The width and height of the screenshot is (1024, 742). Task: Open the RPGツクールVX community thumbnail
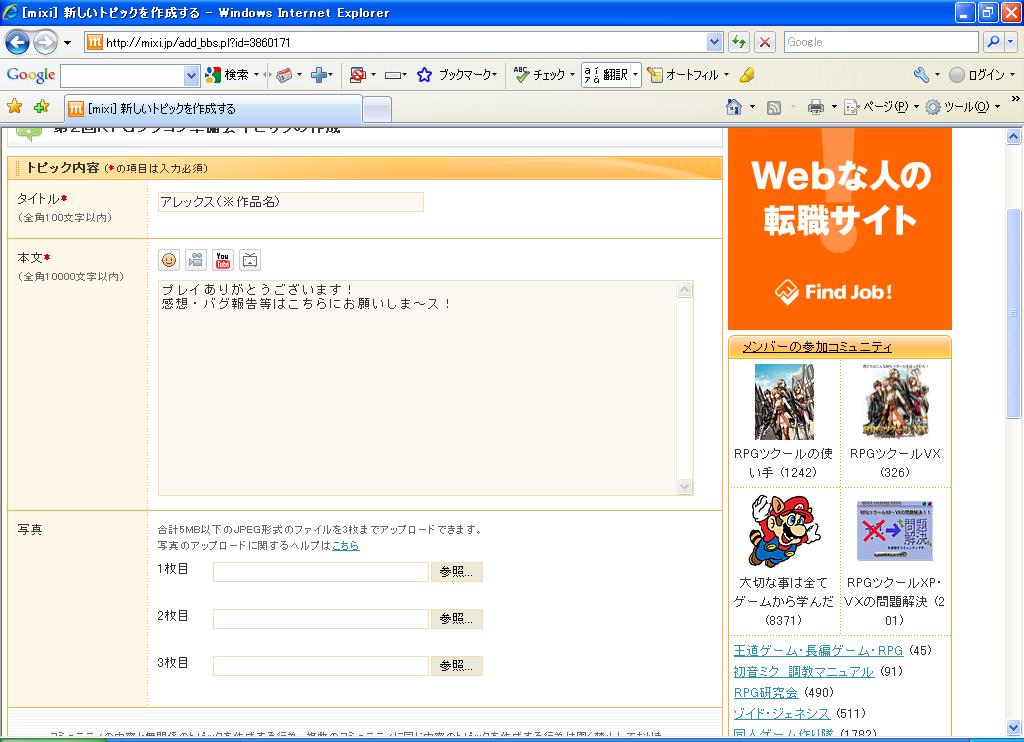tap(894, 402)
